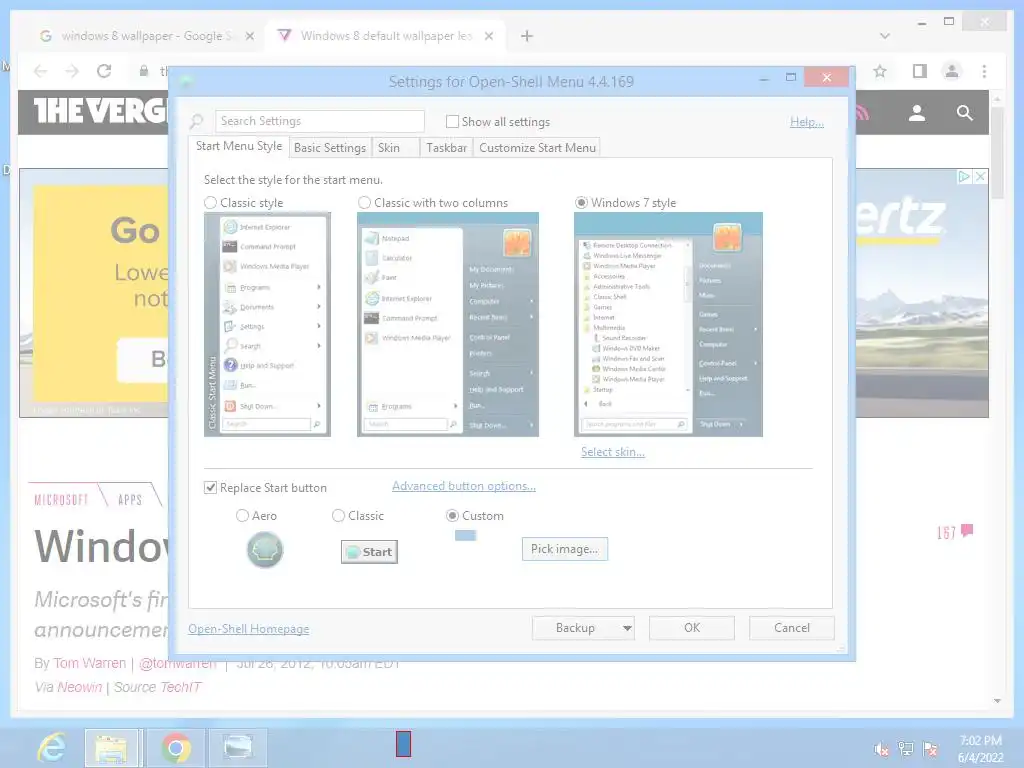Open the Apps category link
Viewport: 1024px width, 768px height.
(130, 500)
